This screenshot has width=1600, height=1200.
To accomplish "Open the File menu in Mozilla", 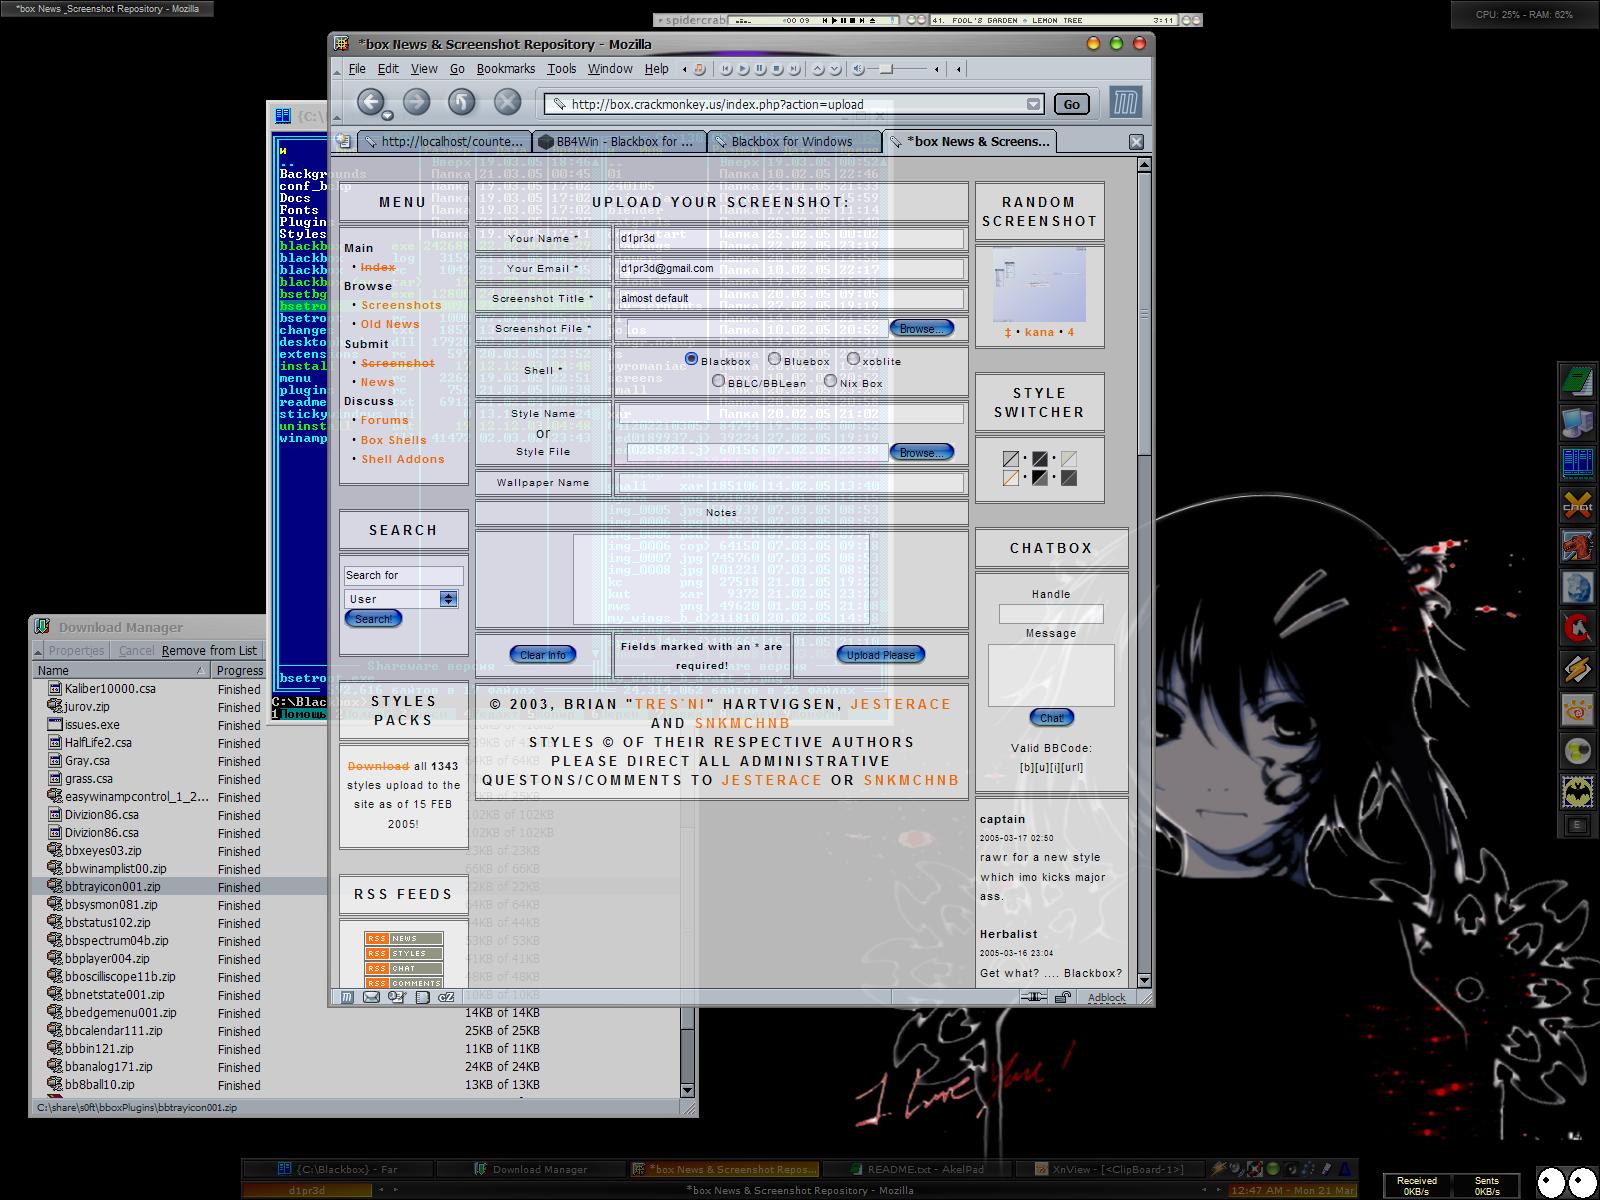I will (357, 69).
